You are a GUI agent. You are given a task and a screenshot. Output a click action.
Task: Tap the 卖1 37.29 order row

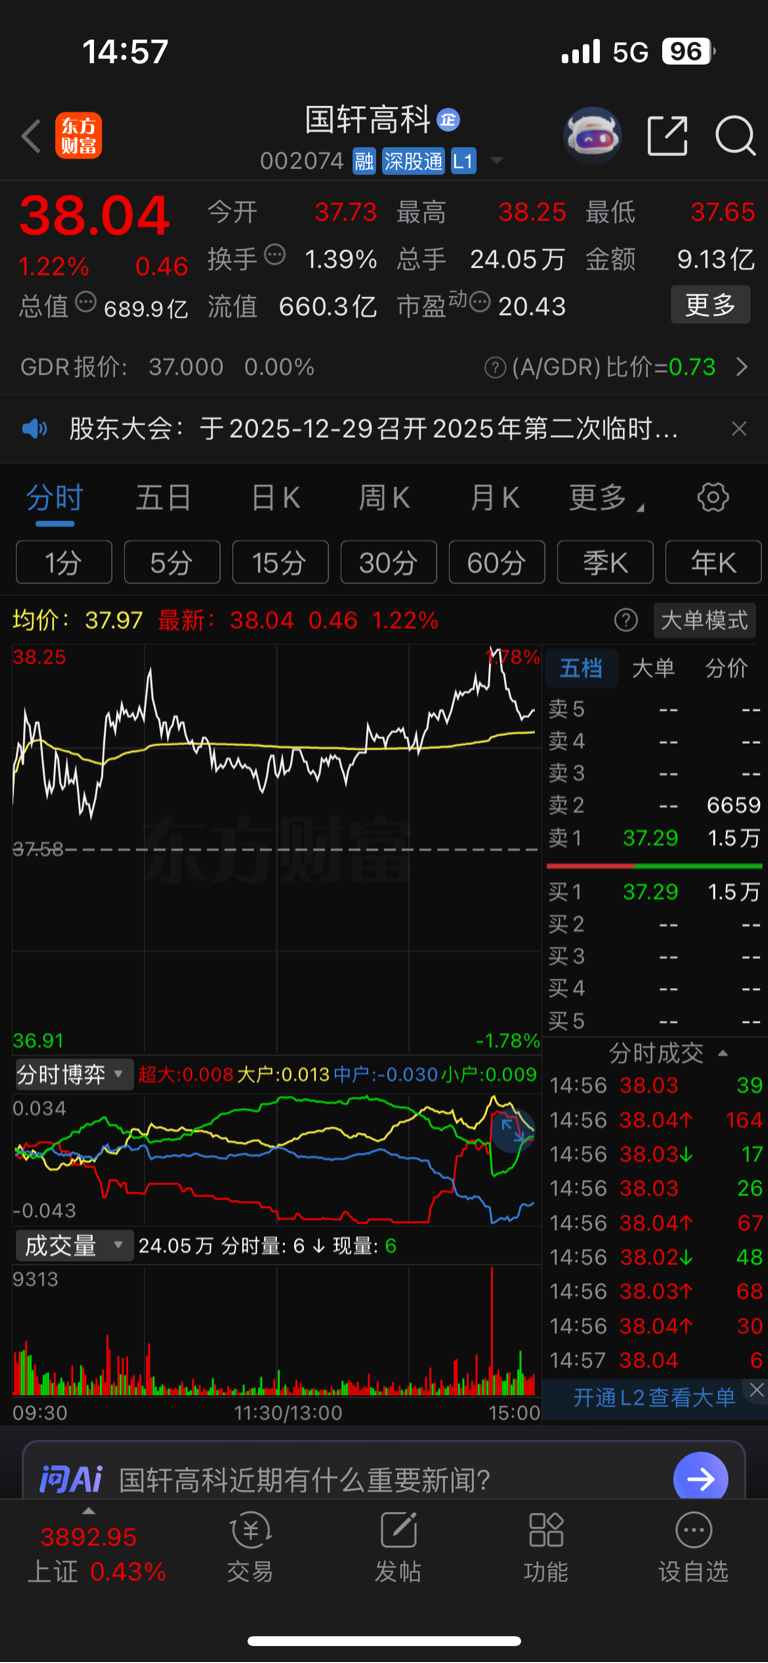click(654, 838)
